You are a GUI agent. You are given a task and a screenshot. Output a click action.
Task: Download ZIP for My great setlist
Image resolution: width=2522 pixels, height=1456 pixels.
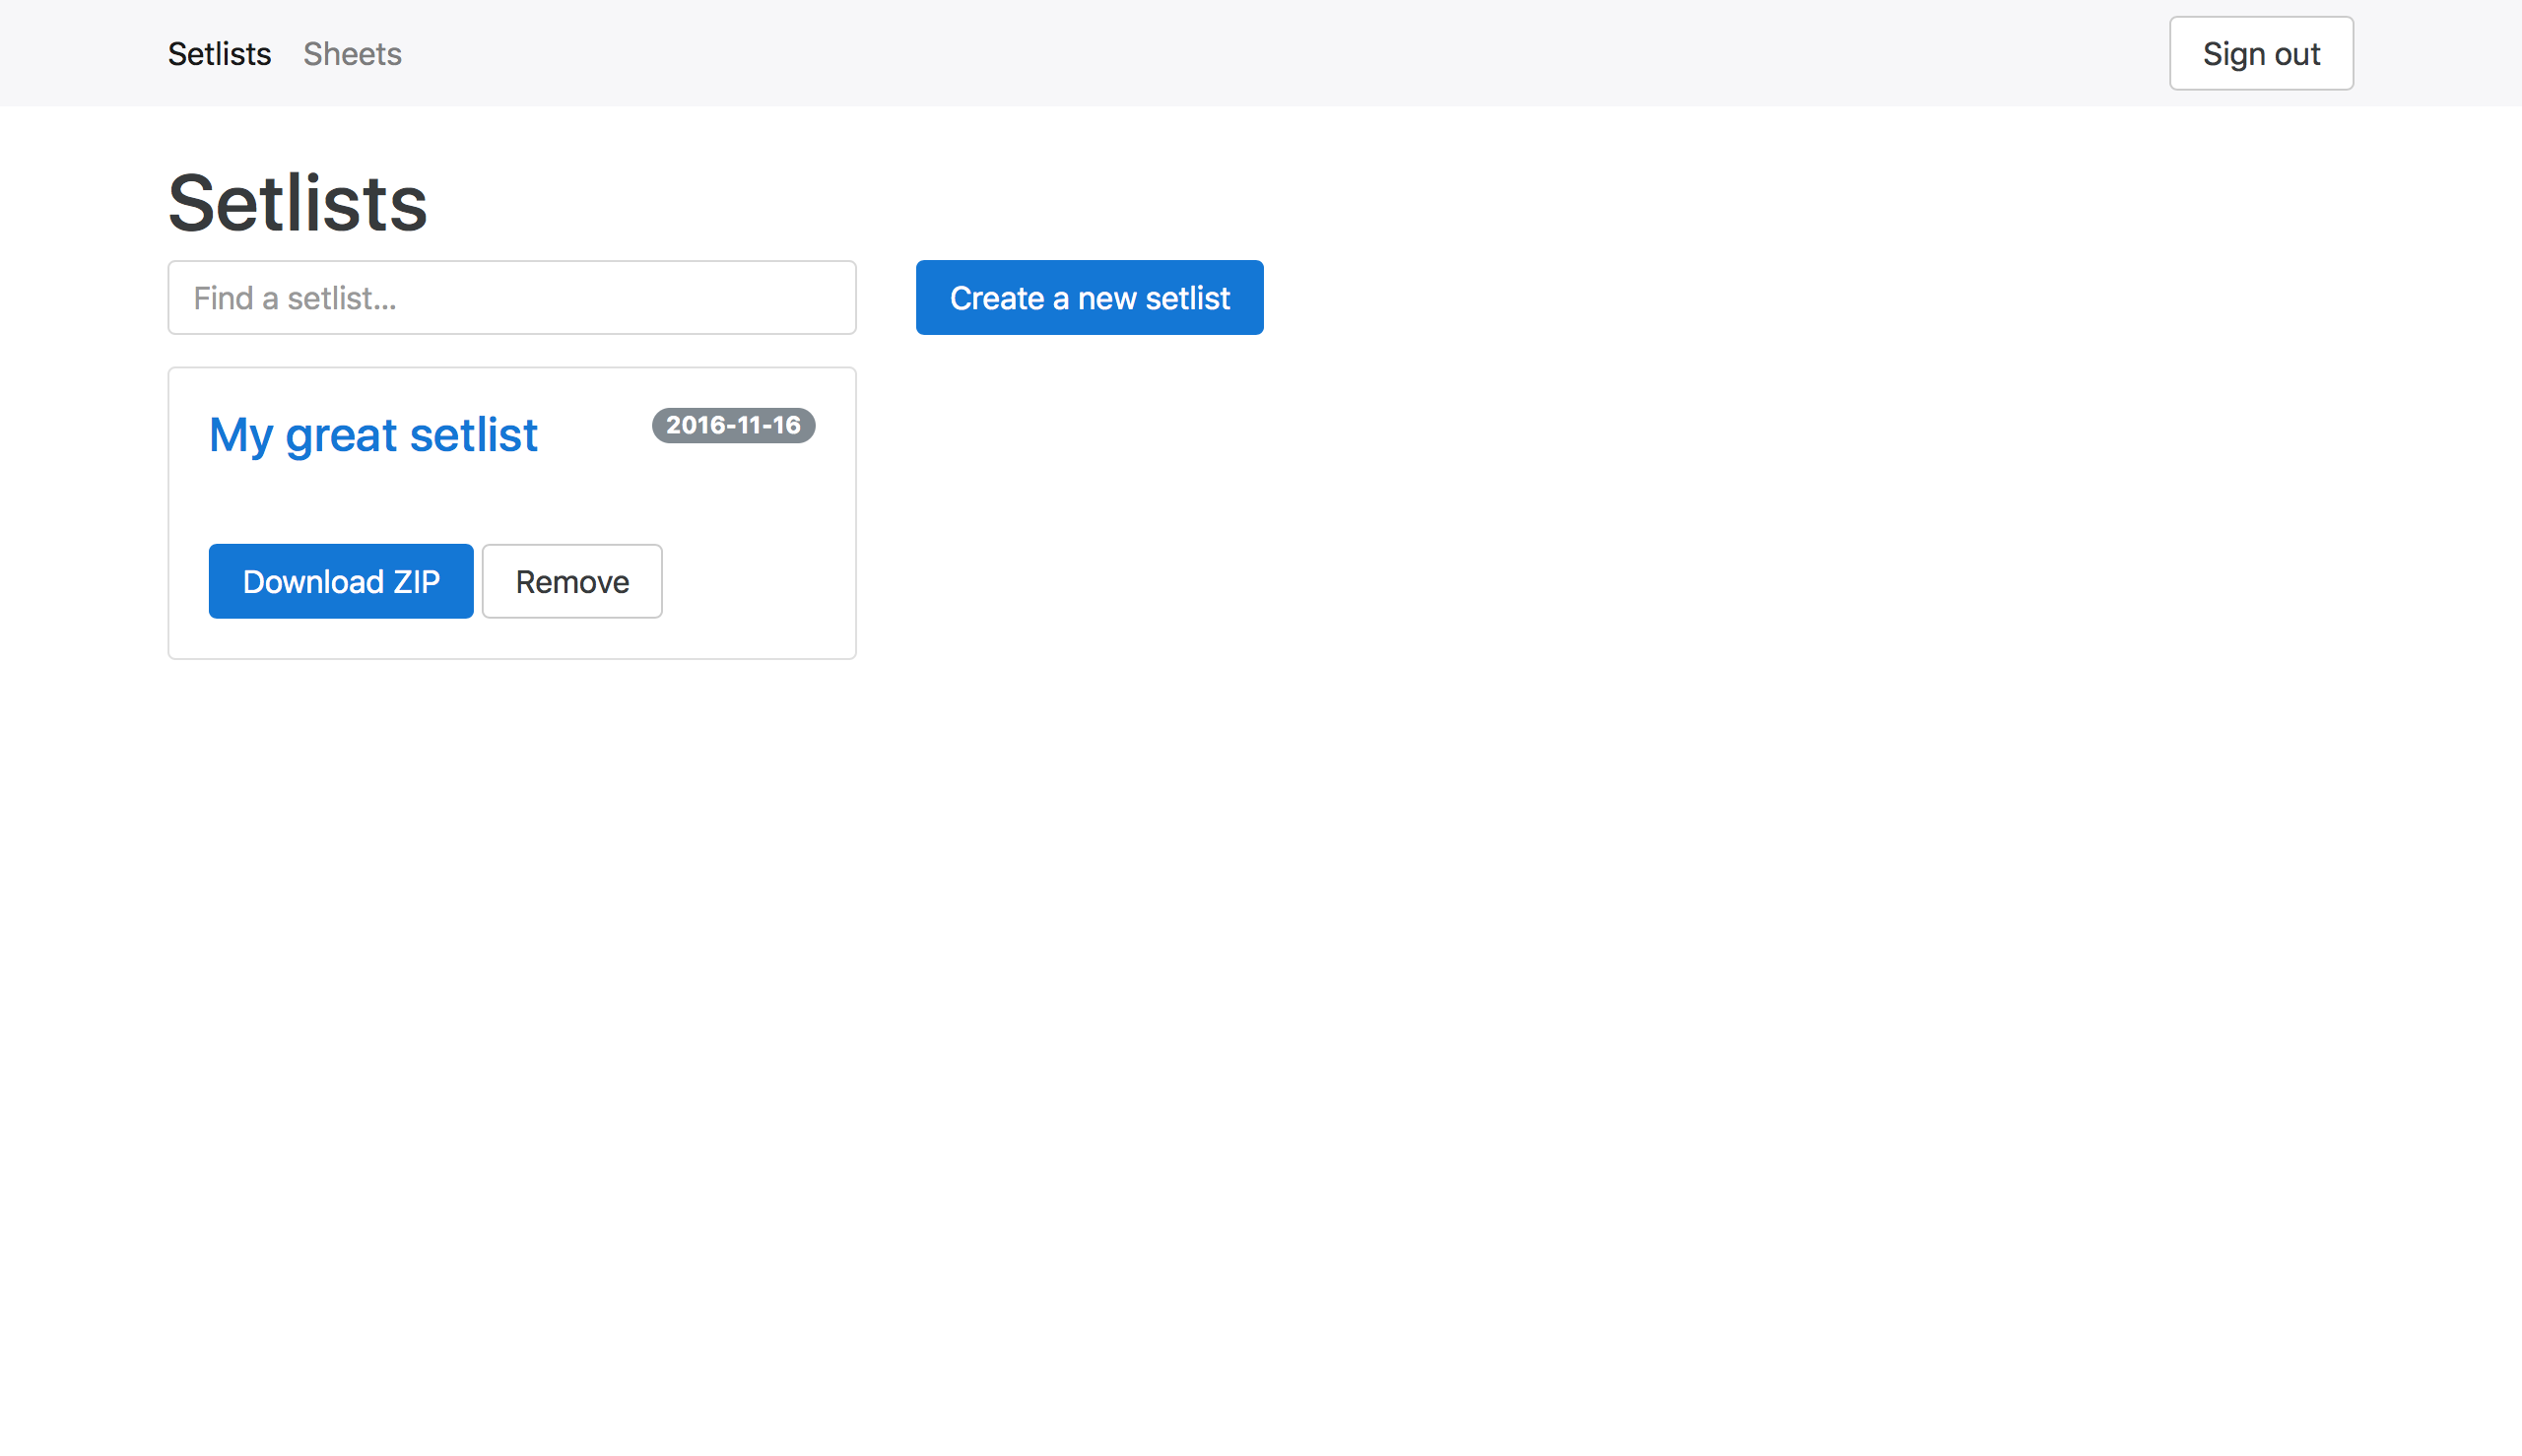tap(340, 581)
